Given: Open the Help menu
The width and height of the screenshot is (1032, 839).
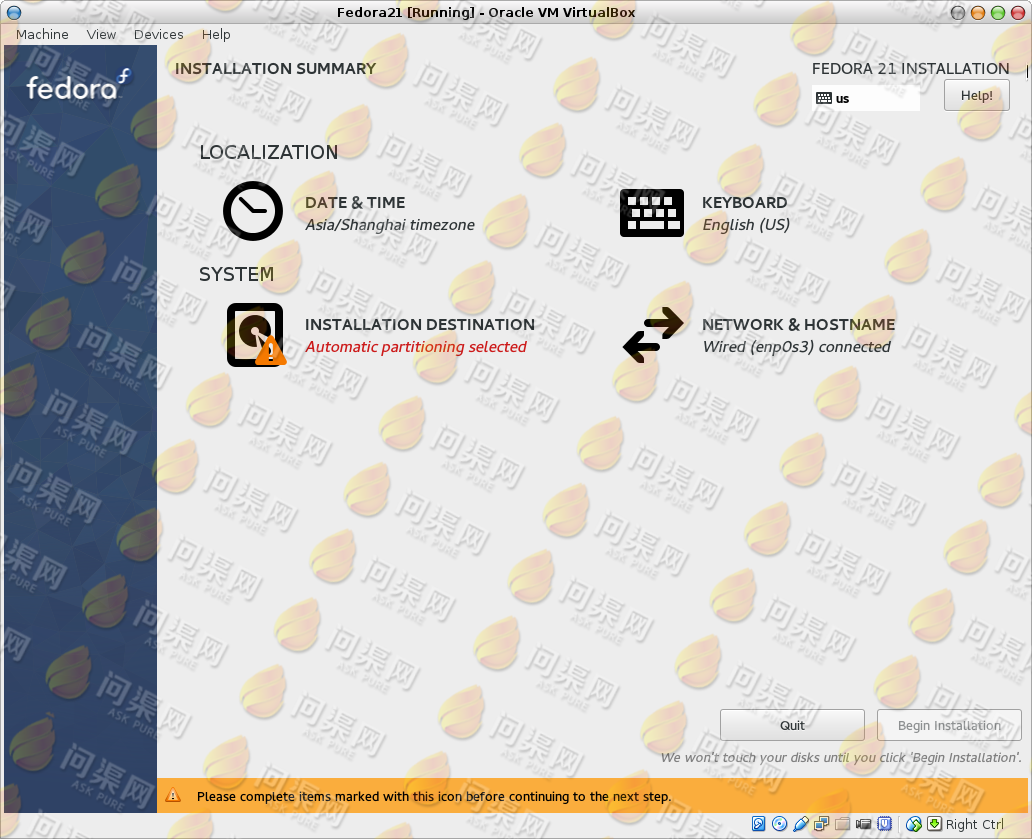Looking at the screenshot, I should 216,34.
